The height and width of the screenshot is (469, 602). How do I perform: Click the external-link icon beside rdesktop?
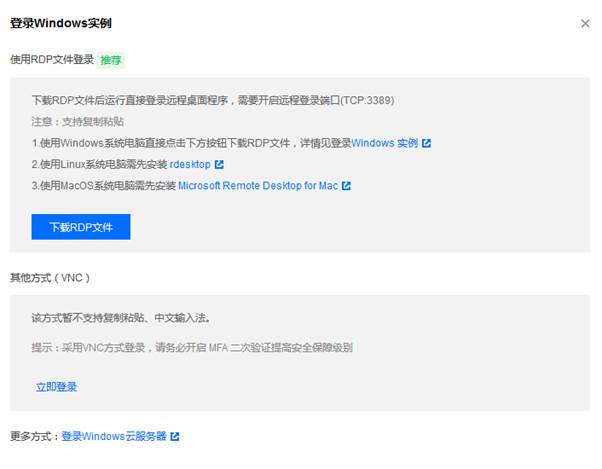tap(219, 164)
